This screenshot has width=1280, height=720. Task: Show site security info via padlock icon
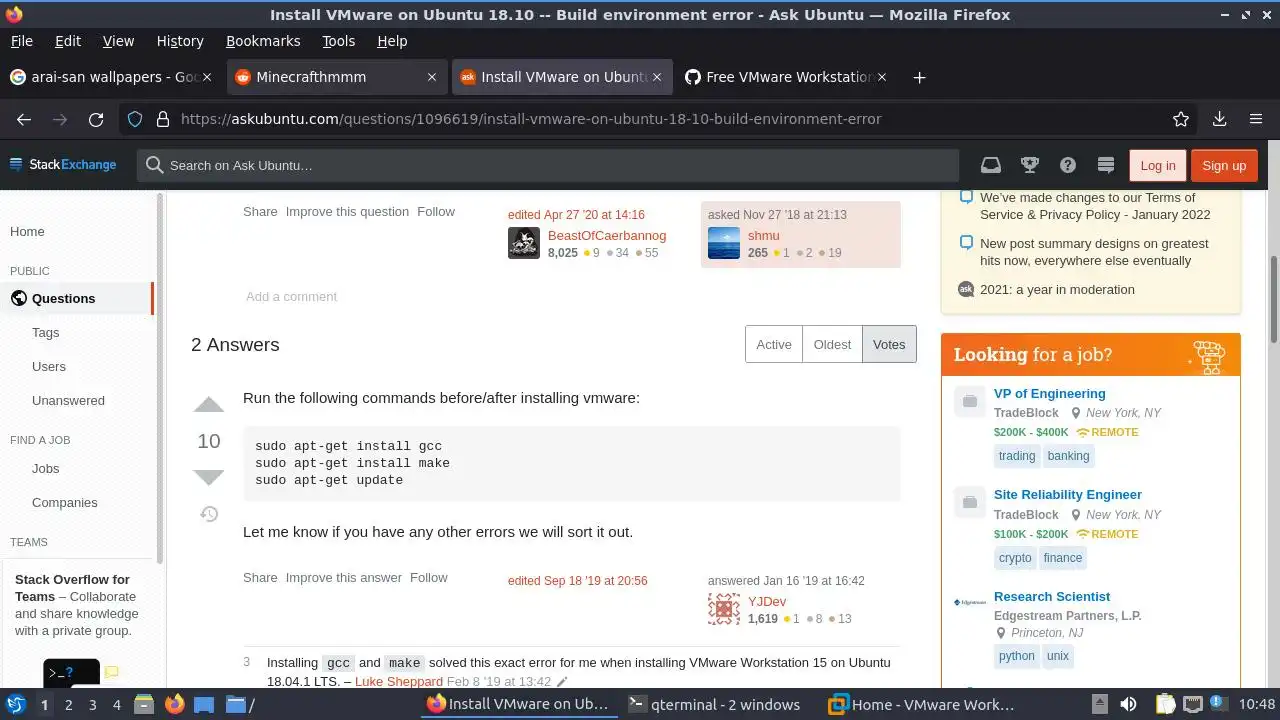tap(162, 119)
